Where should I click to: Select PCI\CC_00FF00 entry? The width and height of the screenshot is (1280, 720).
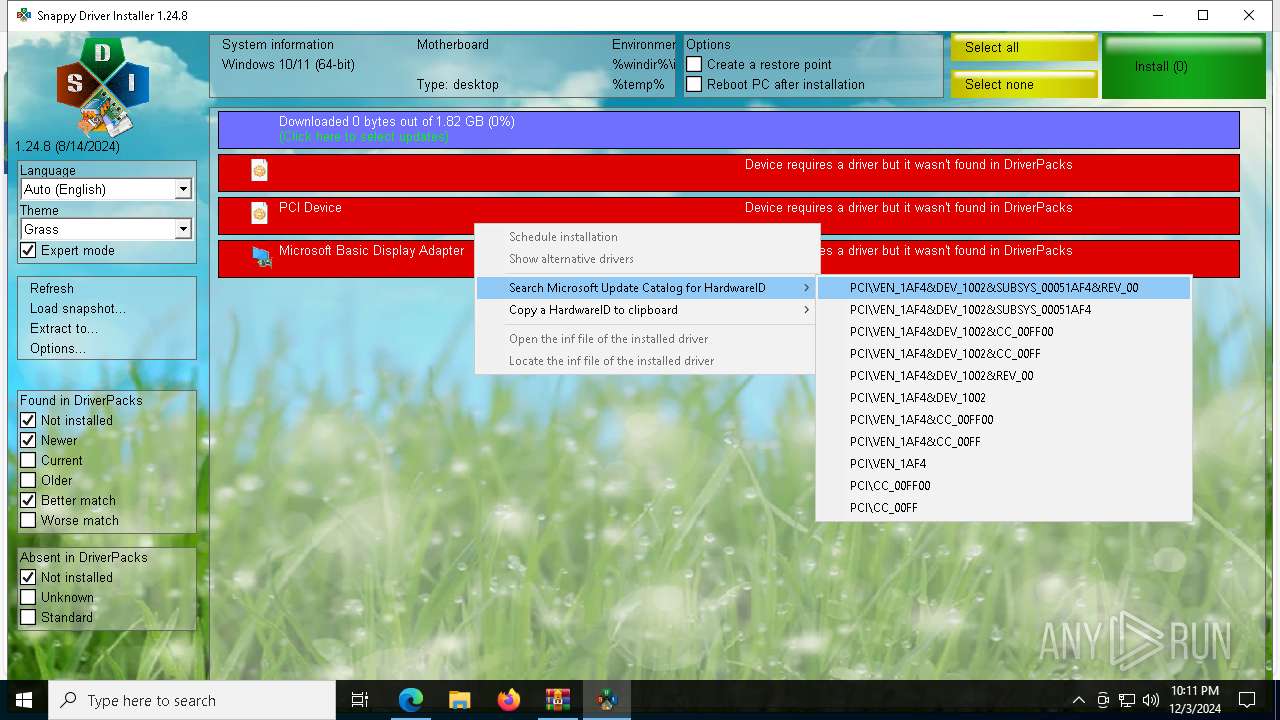coord(1004,486)
